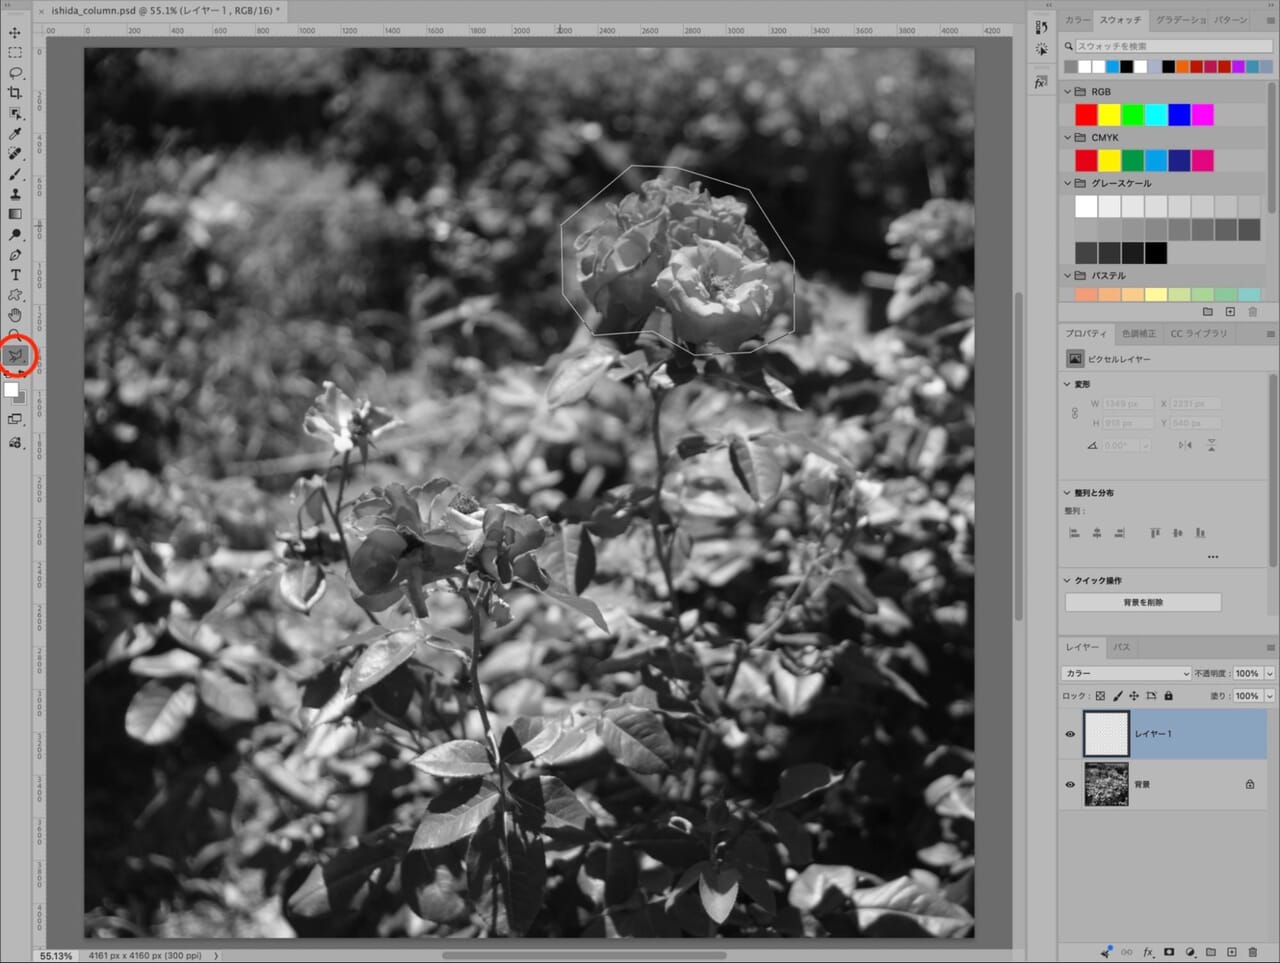The image size is (1280, 963).
Task: Open the カラー blend mode dropdown
Action: pos(1127,673)
